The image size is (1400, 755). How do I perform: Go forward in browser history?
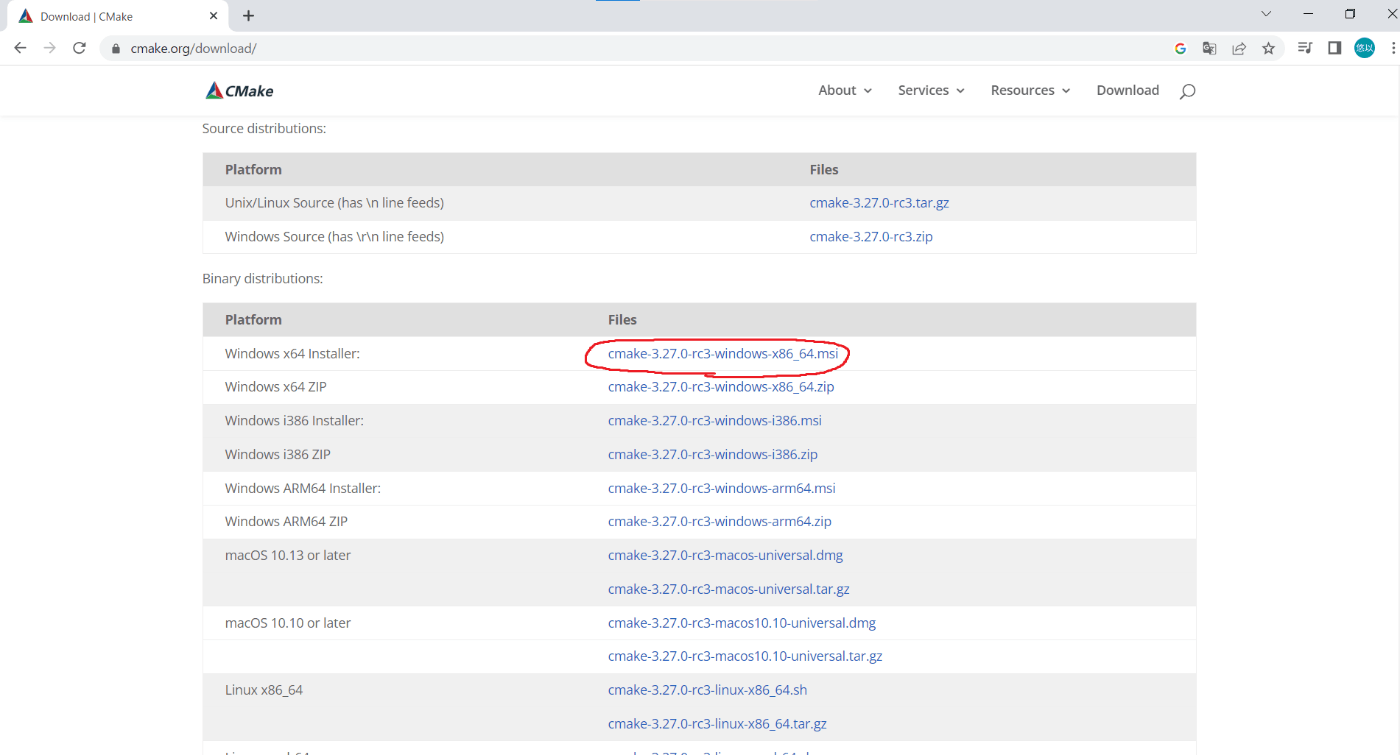pyautogui.click(x=50, y=48)
